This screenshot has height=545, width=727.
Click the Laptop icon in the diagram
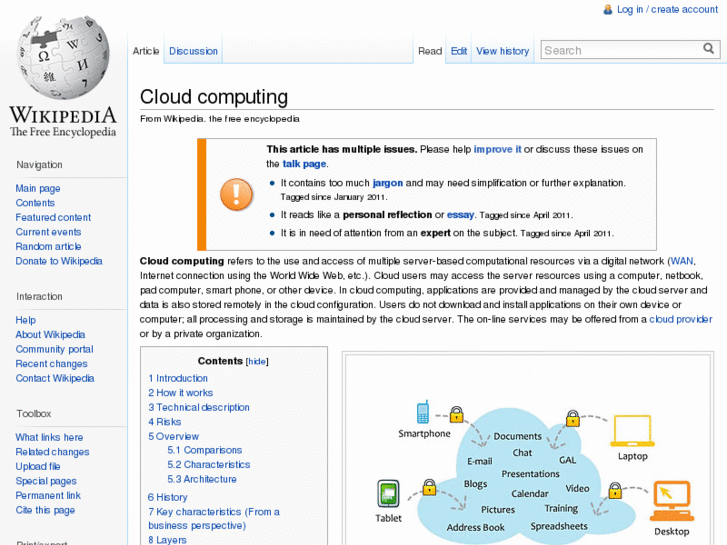click(632, 431)
